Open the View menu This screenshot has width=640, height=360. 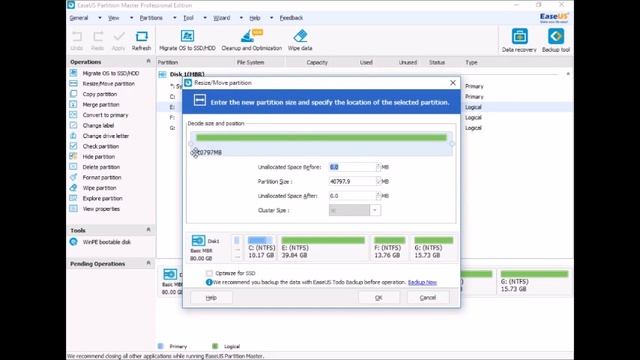pyautogui.click(x=113, y=18)
